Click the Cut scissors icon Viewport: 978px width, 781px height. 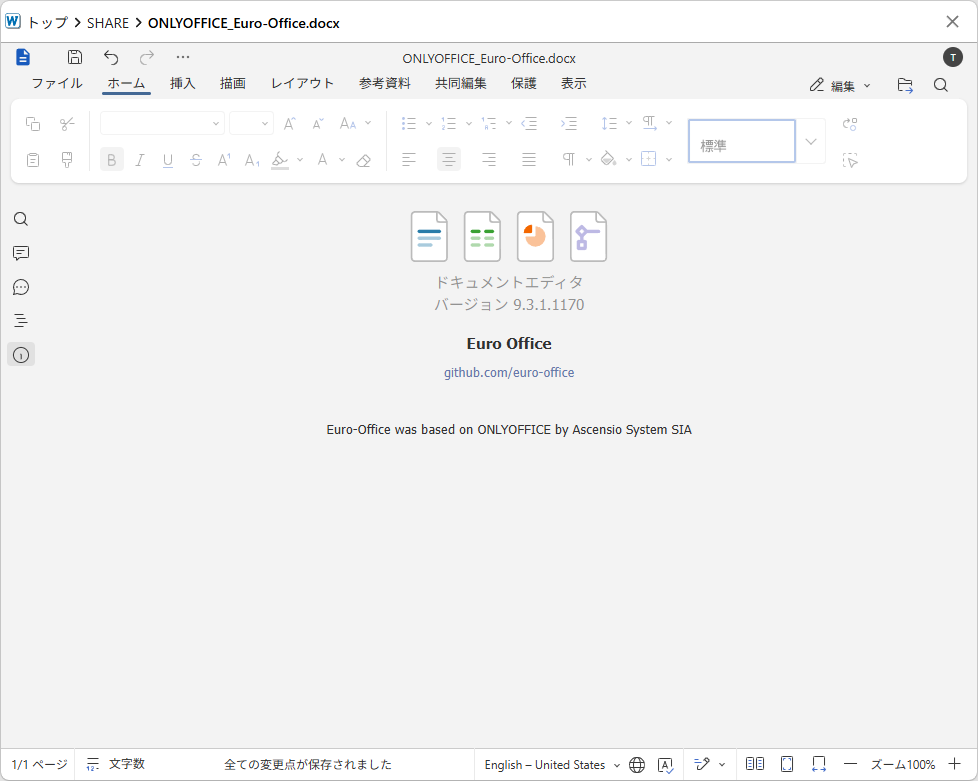tap(67, 124)
